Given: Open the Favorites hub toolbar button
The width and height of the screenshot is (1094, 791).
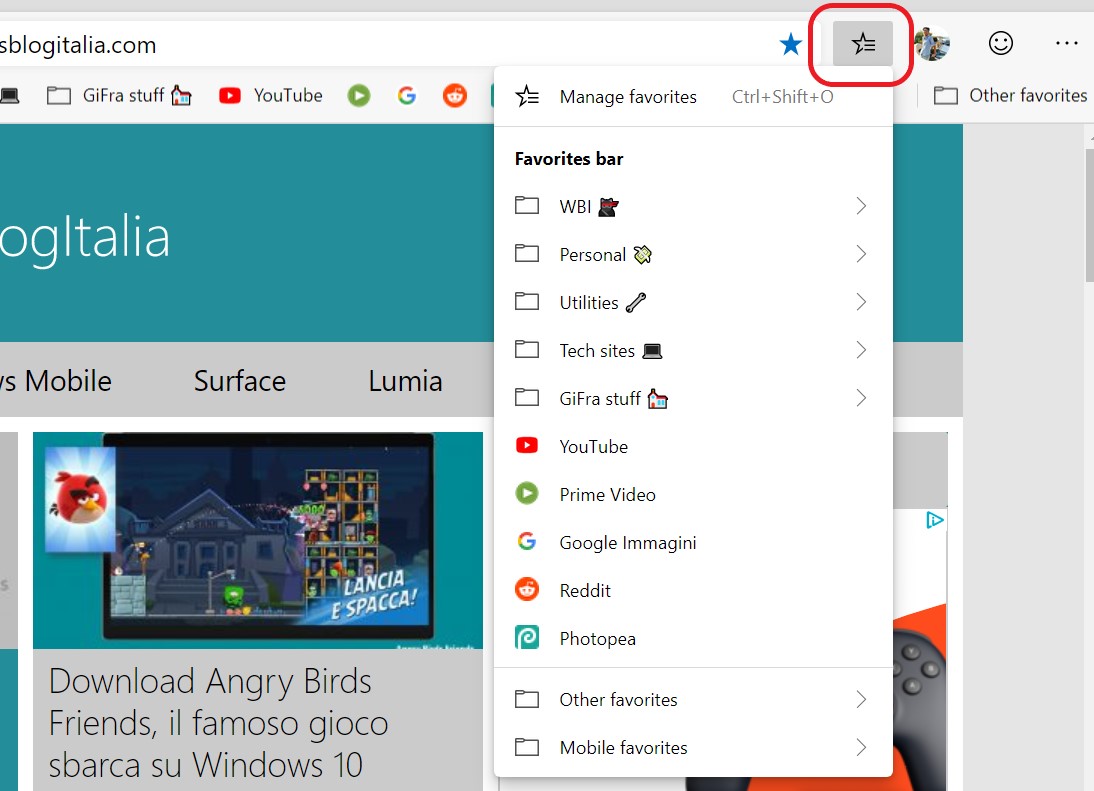Looking at the screenshot, I should pyautogui.click(x=863, y=44).
